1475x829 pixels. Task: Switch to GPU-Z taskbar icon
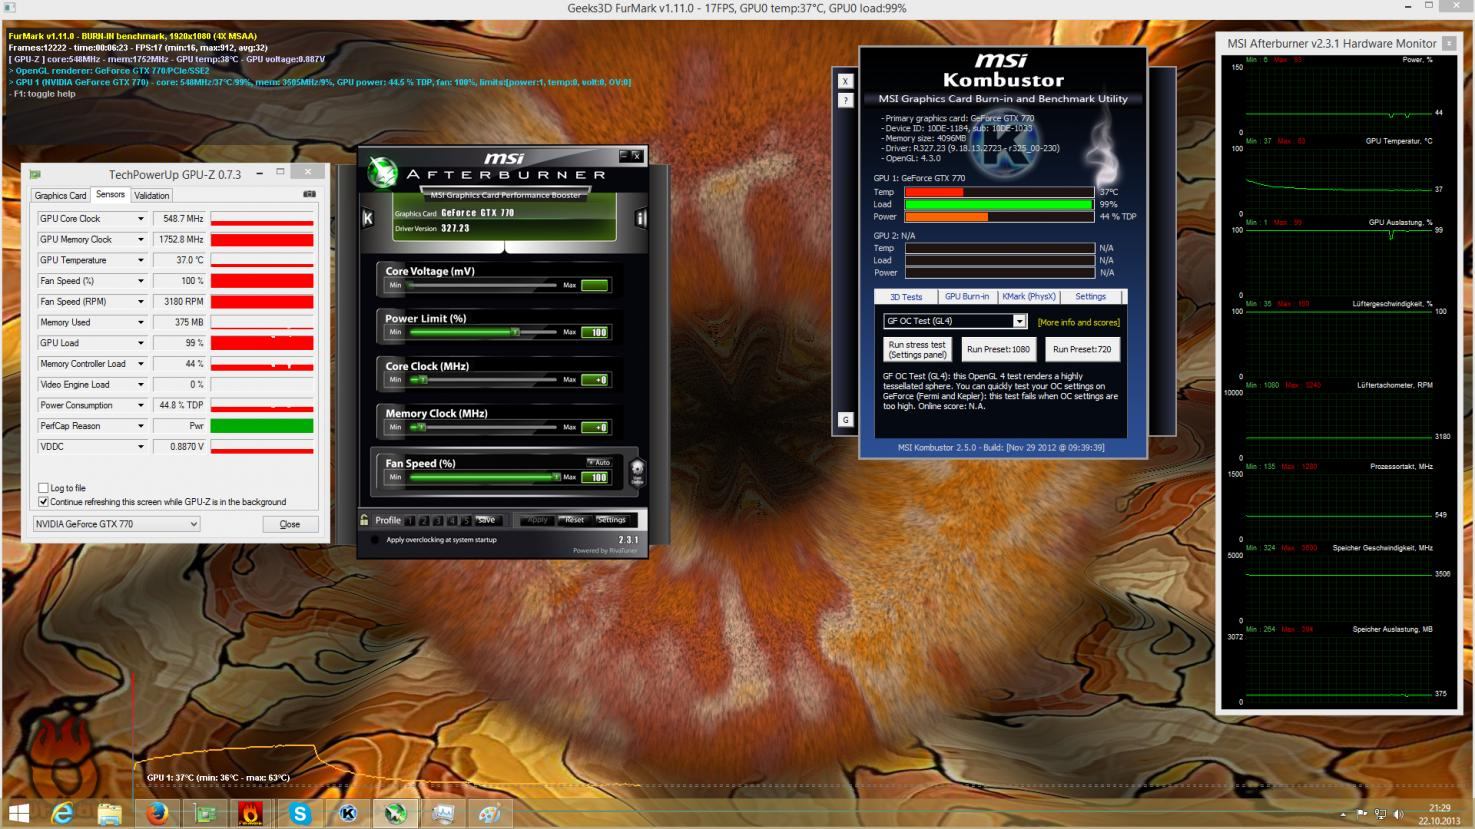click(205, 814)
